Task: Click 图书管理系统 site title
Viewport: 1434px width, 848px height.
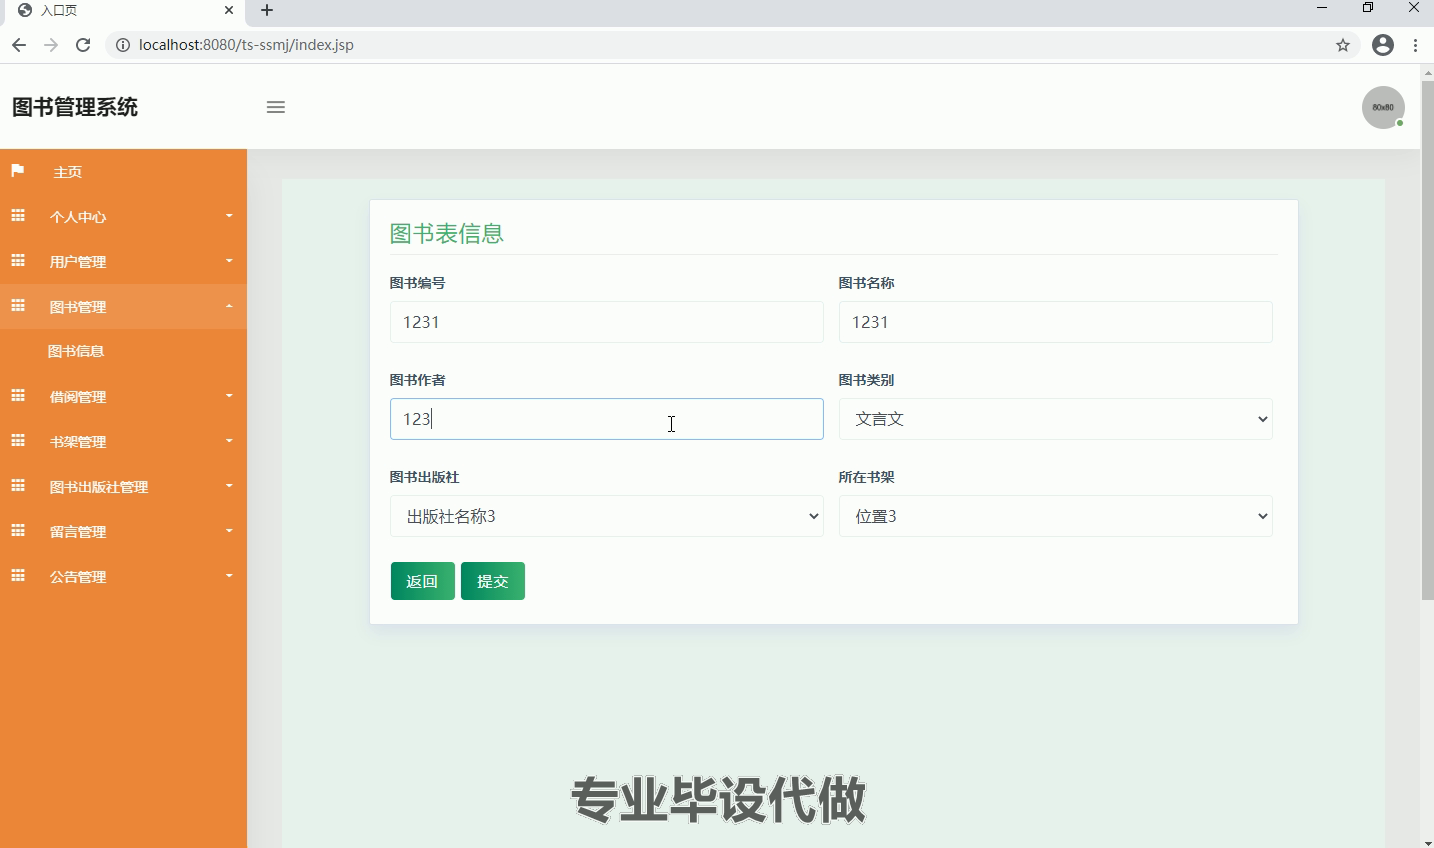Action: (x=75, y=107)
